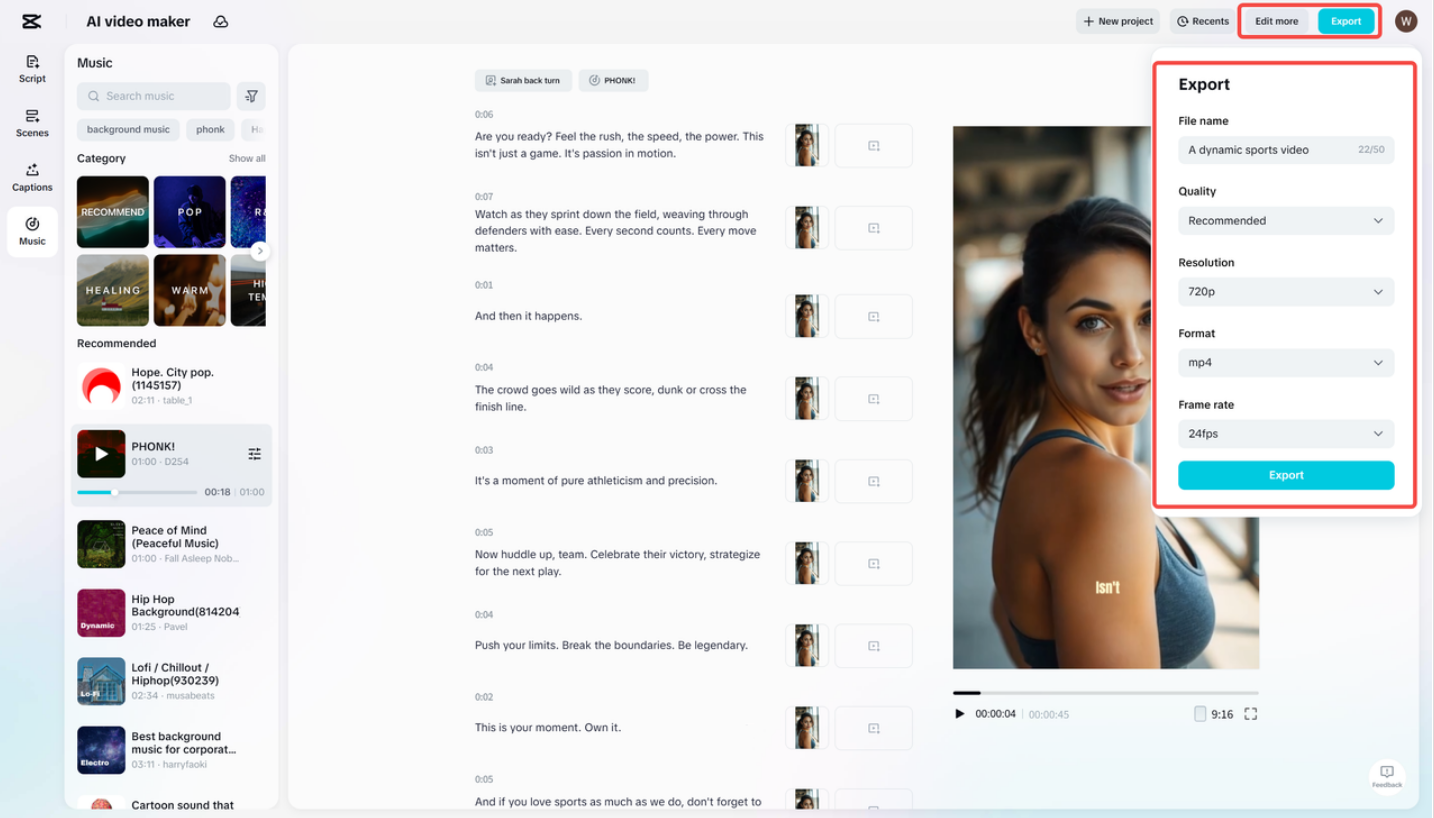Select the Lofi / Chillout / Hiphop track
This screenshot has width=1434, height=818.
click(x=170, y=681)
